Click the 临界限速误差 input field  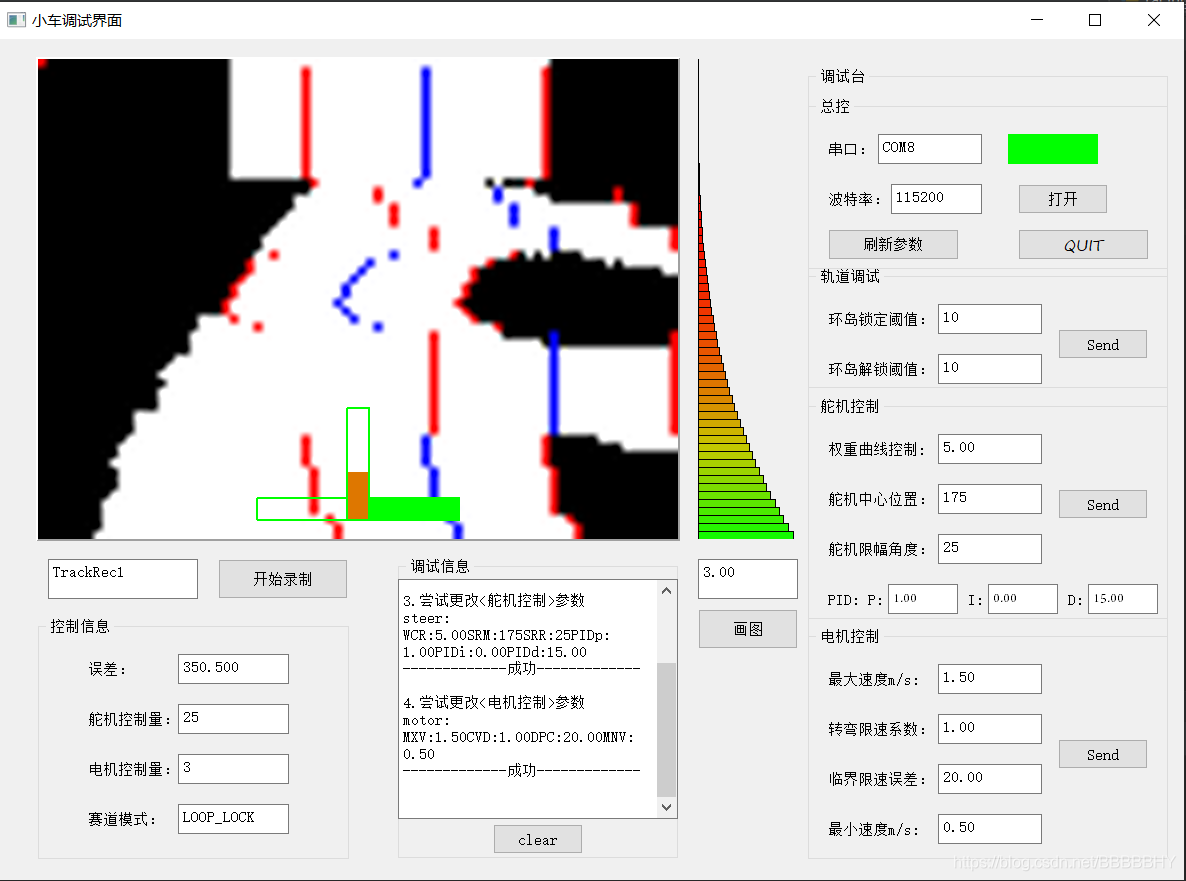click(989, 778)
